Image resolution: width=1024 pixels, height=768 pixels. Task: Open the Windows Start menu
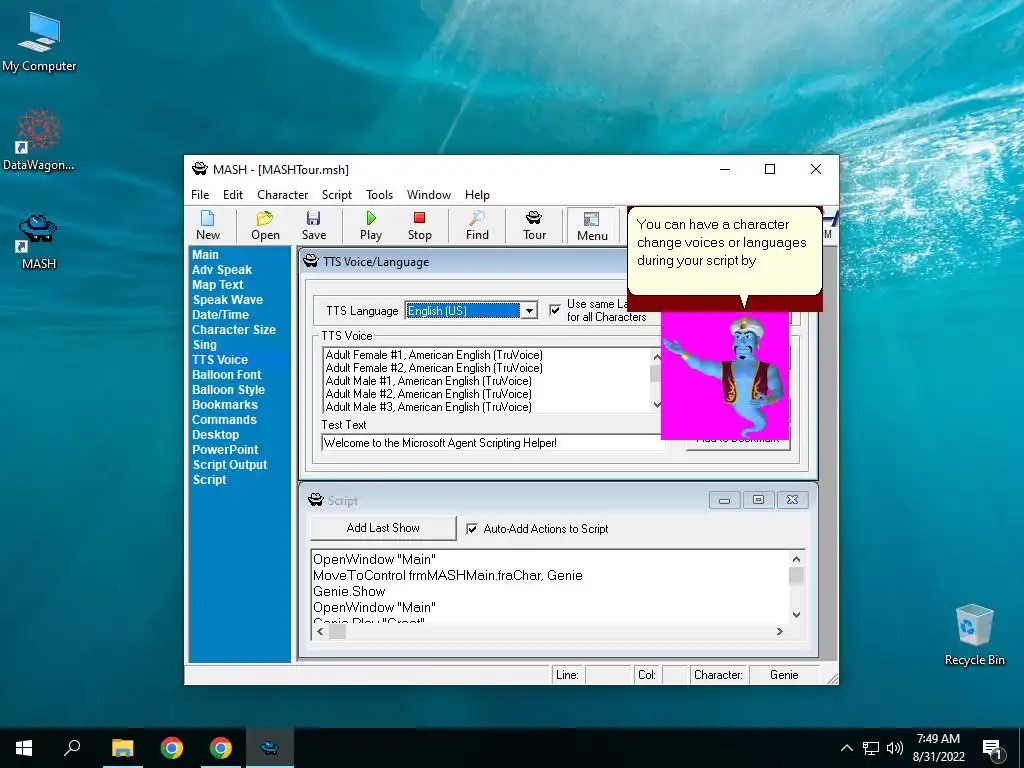point(24,748)
